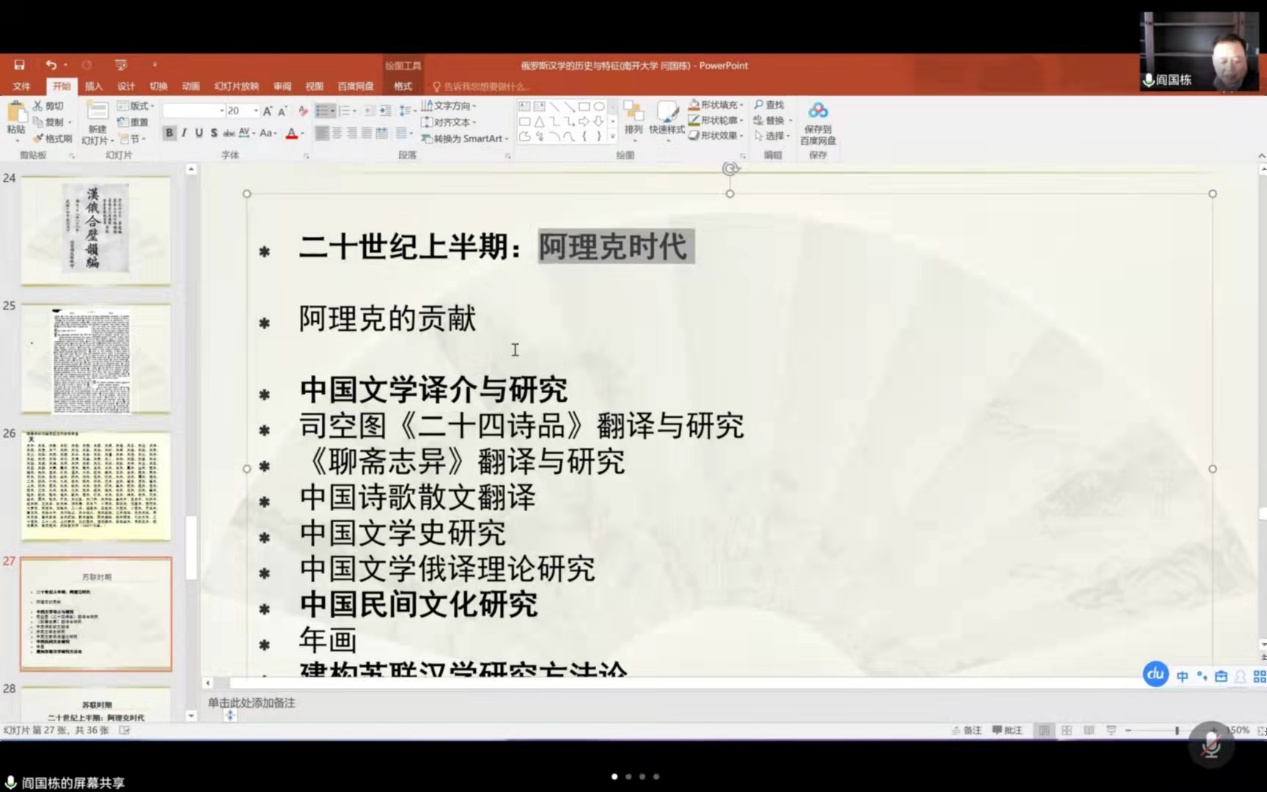
Task: Open Shape Effects (形状效果)
Action: [715, 136]
